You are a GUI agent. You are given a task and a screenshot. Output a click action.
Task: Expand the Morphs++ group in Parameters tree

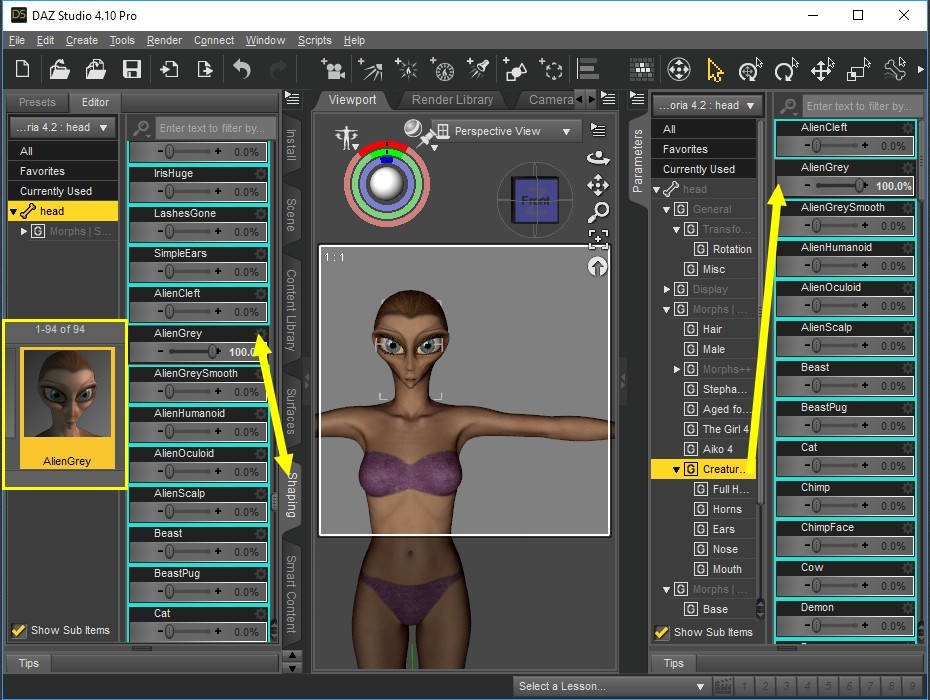(x=677, y=370)
